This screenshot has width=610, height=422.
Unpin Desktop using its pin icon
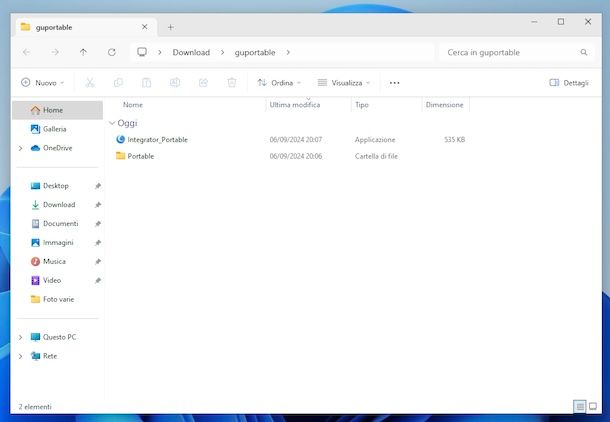tap(98, 186)
